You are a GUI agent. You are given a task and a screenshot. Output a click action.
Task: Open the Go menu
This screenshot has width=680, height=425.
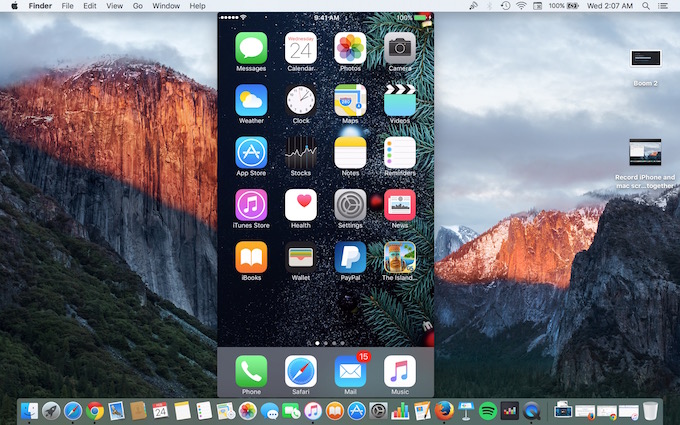pyautogui.click(x=138, y=6)
